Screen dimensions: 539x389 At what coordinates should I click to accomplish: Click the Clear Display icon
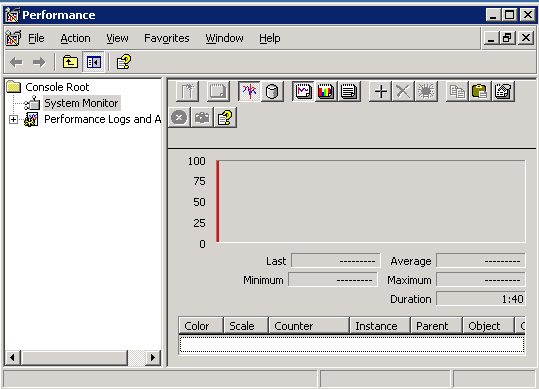[x=218, y=91]
